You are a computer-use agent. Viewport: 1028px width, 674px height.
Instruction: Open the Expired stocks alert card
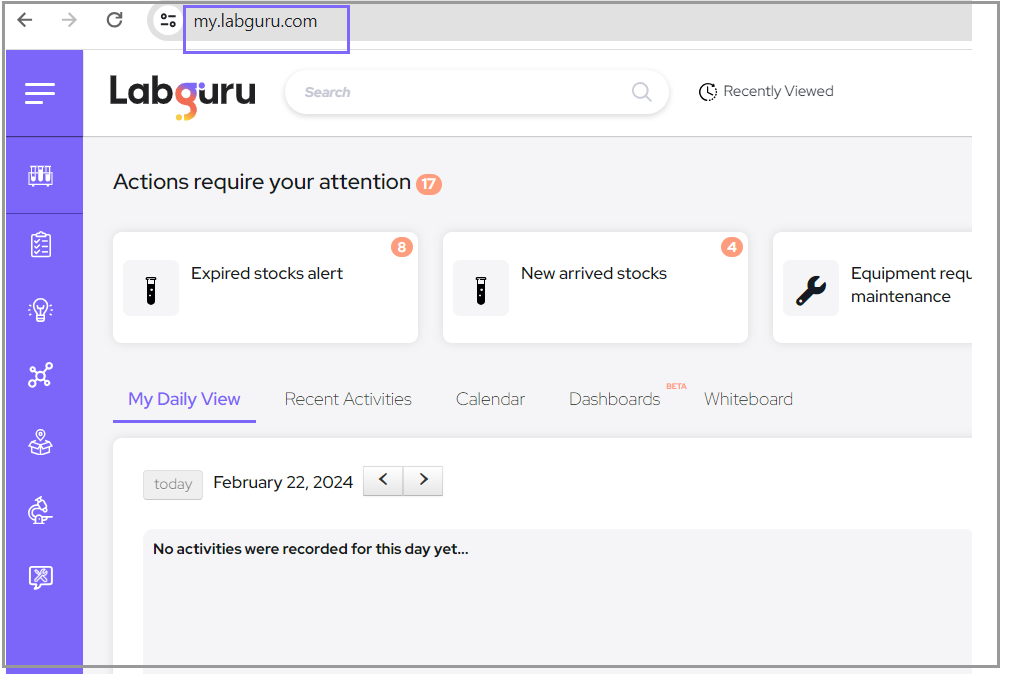(265, 288)
